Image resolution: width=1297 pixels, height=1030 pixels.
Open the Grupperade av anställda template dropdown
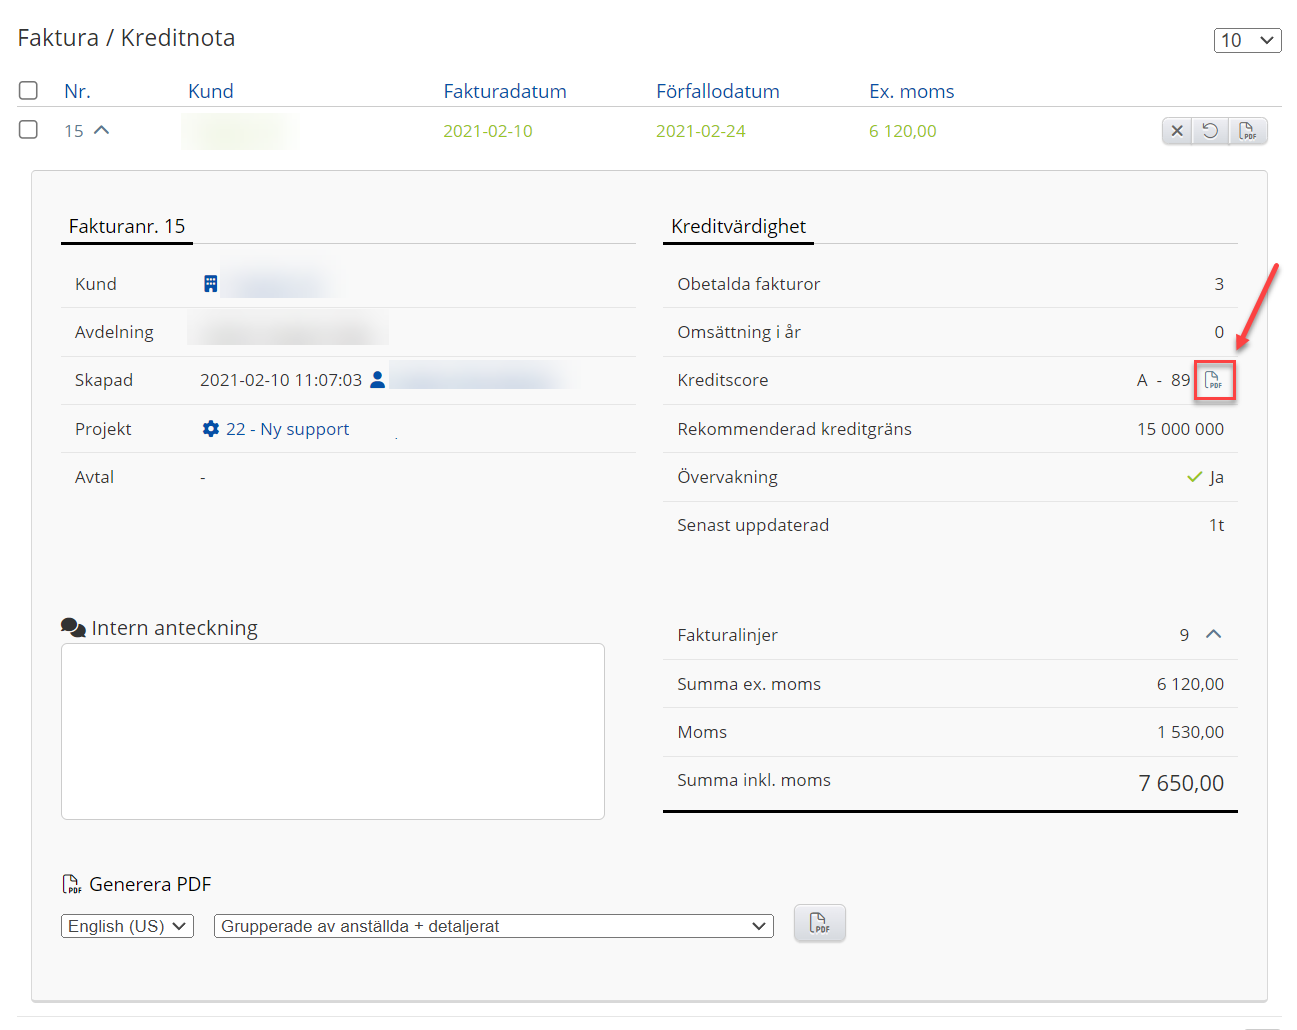[x=493, y=926]
